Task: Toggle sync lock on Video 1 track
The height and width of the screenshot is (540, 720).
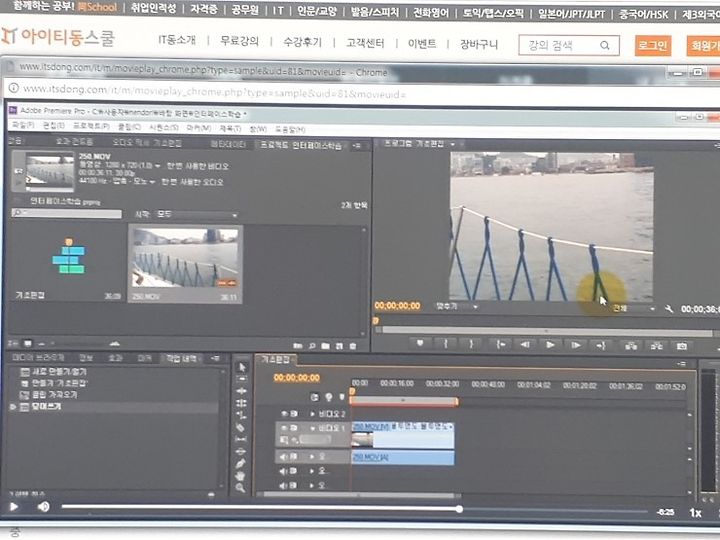Action: [294, 428]
